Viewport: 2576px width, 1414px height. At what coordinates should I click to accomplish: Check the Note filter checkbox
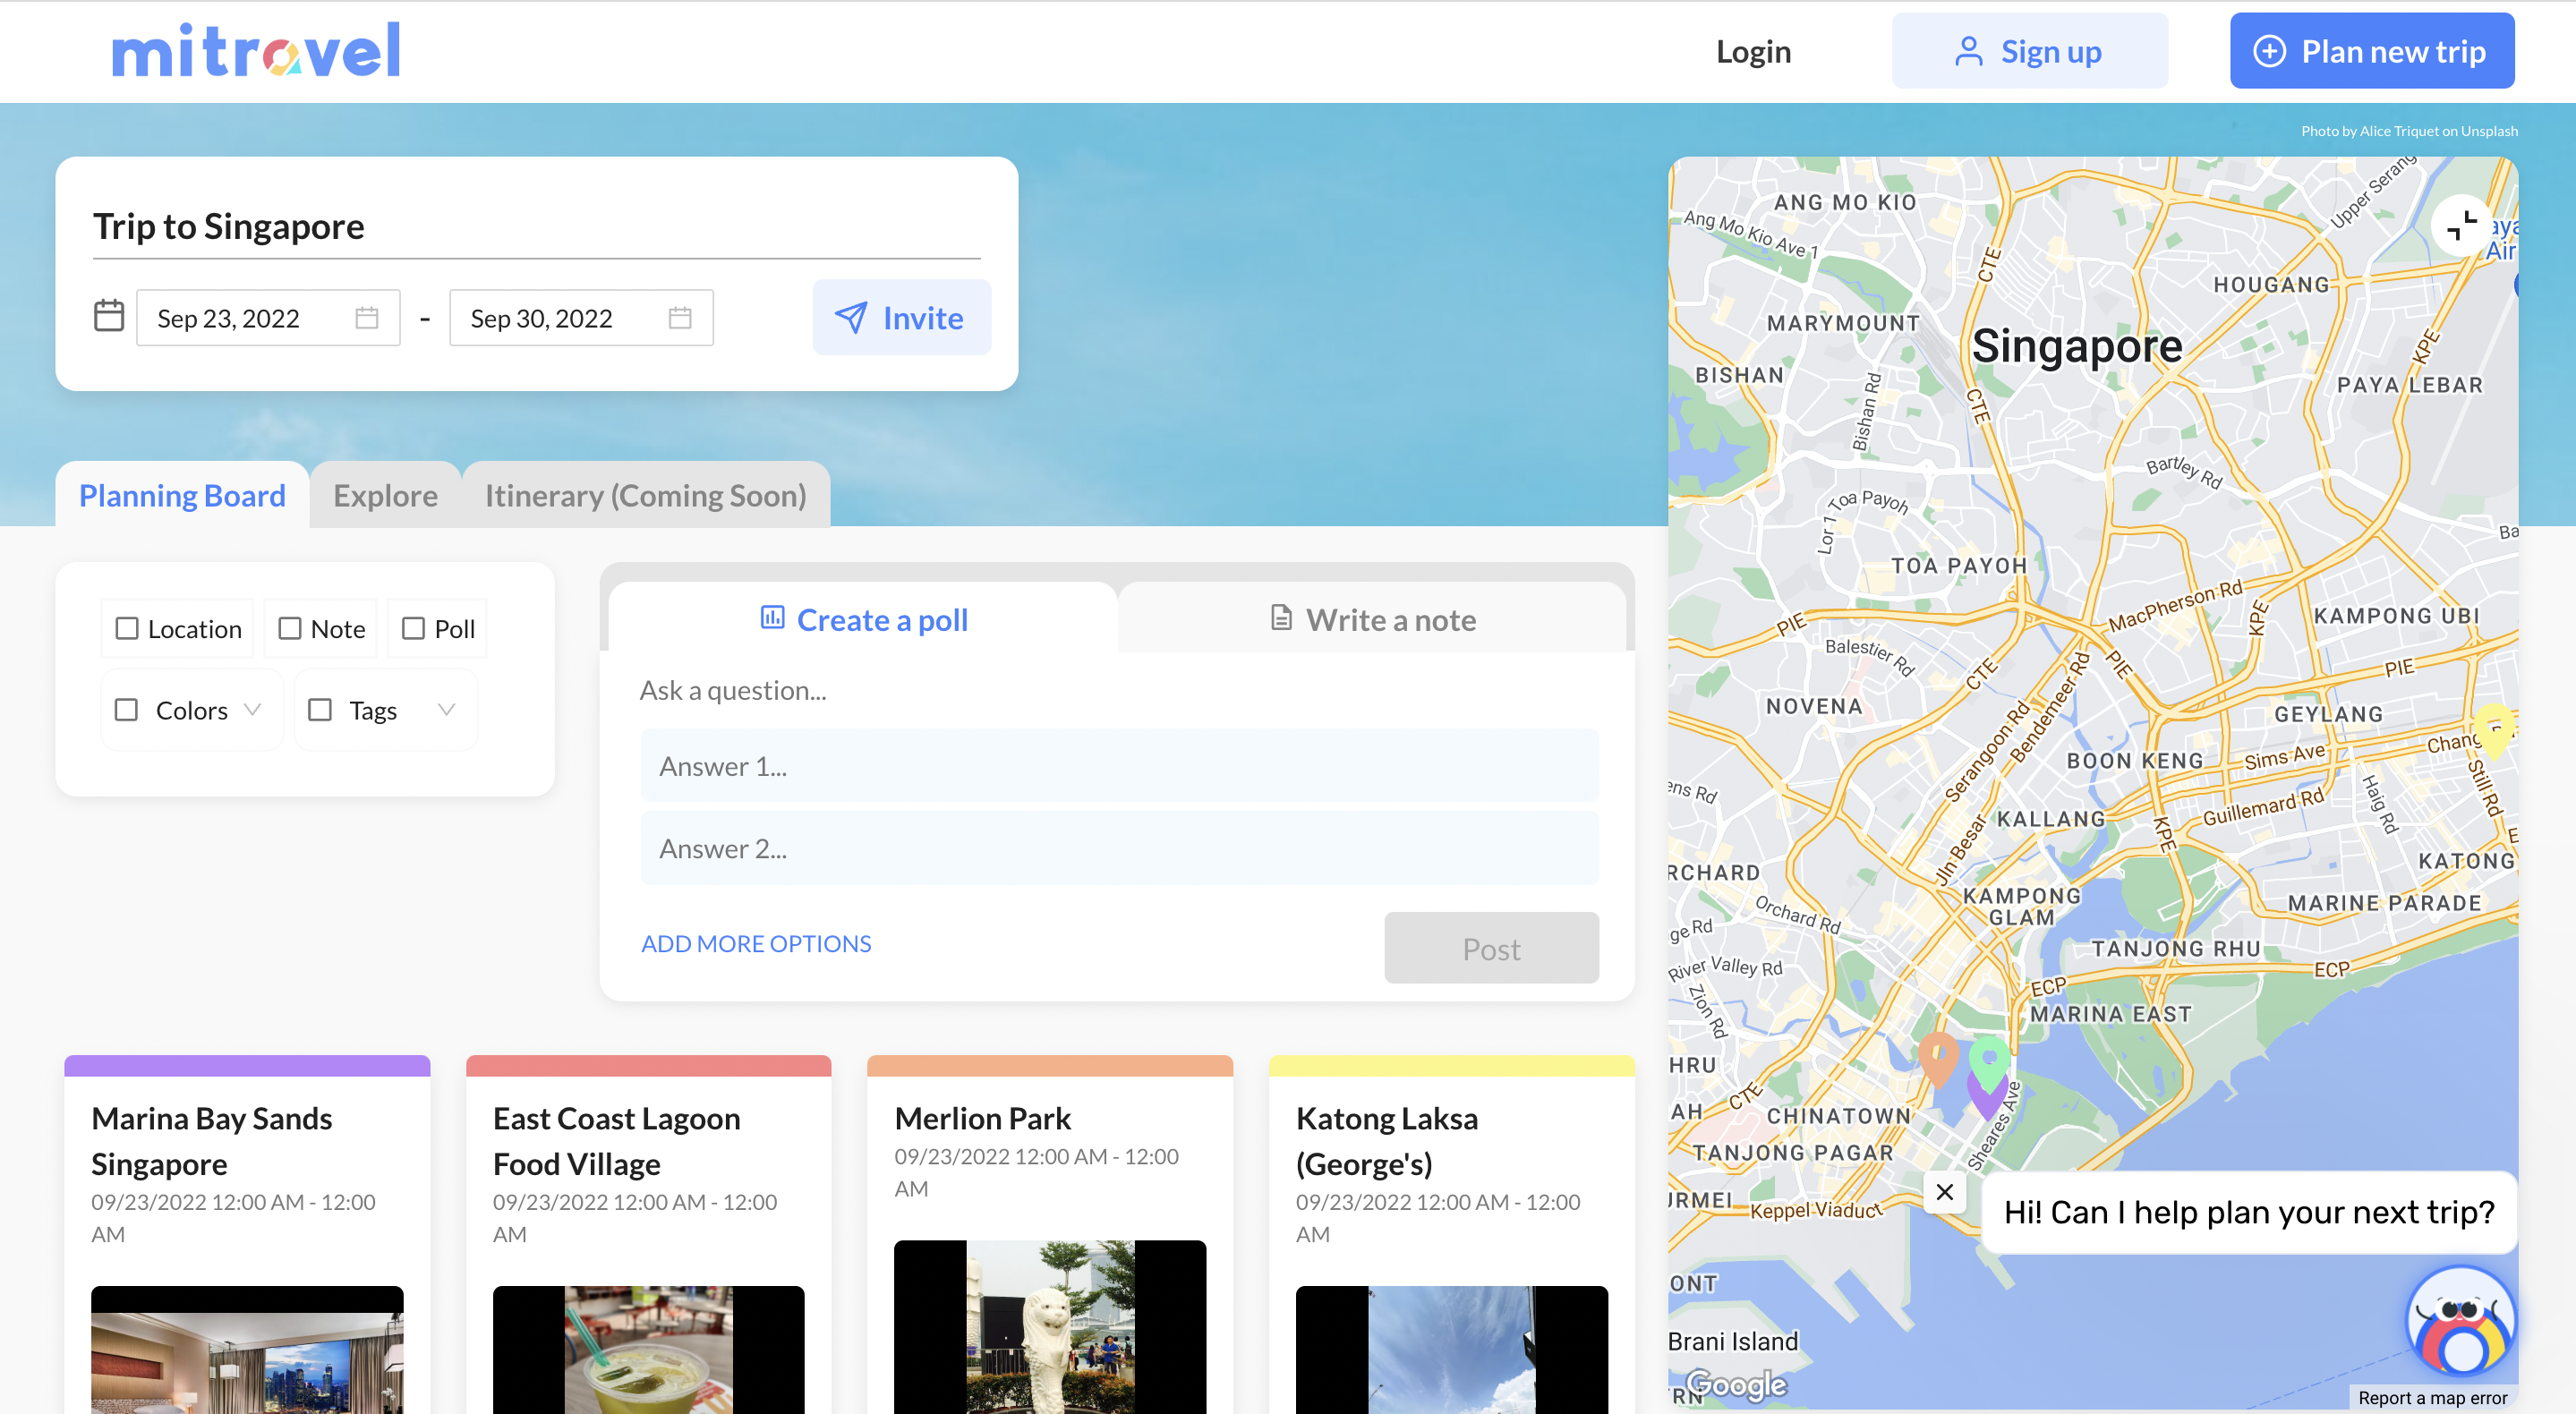290,628
